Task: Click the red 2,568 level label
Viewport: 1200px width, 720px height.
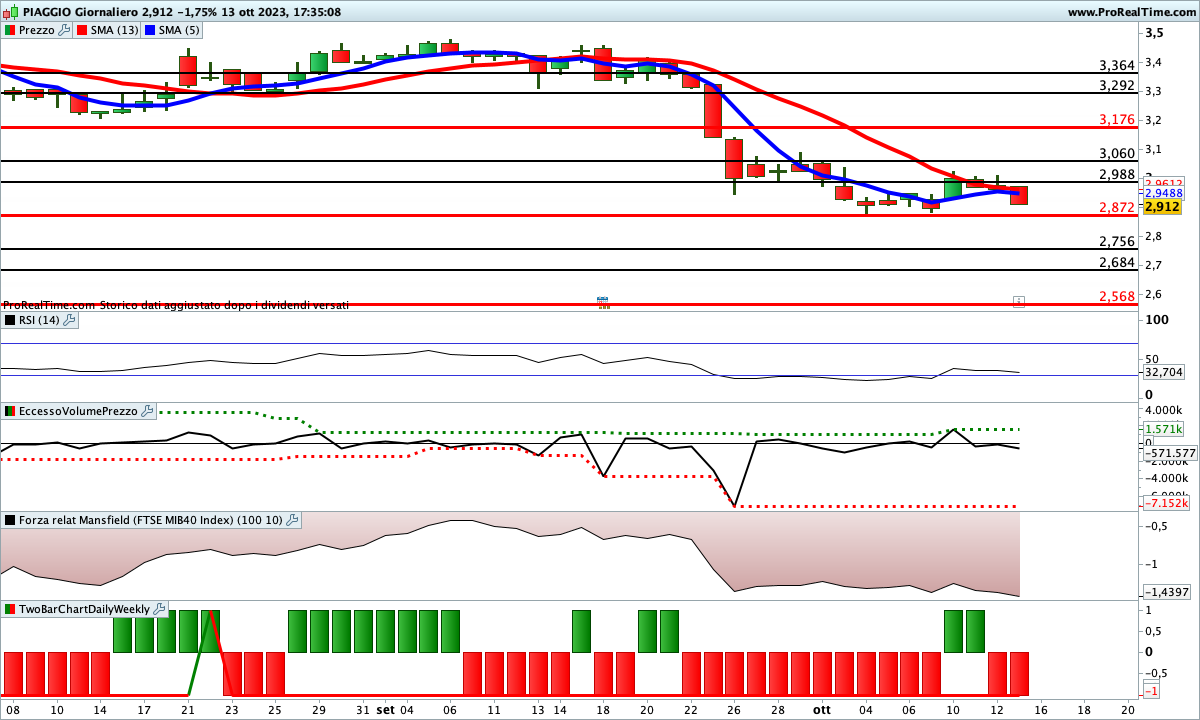Action: pos(1117,297)
